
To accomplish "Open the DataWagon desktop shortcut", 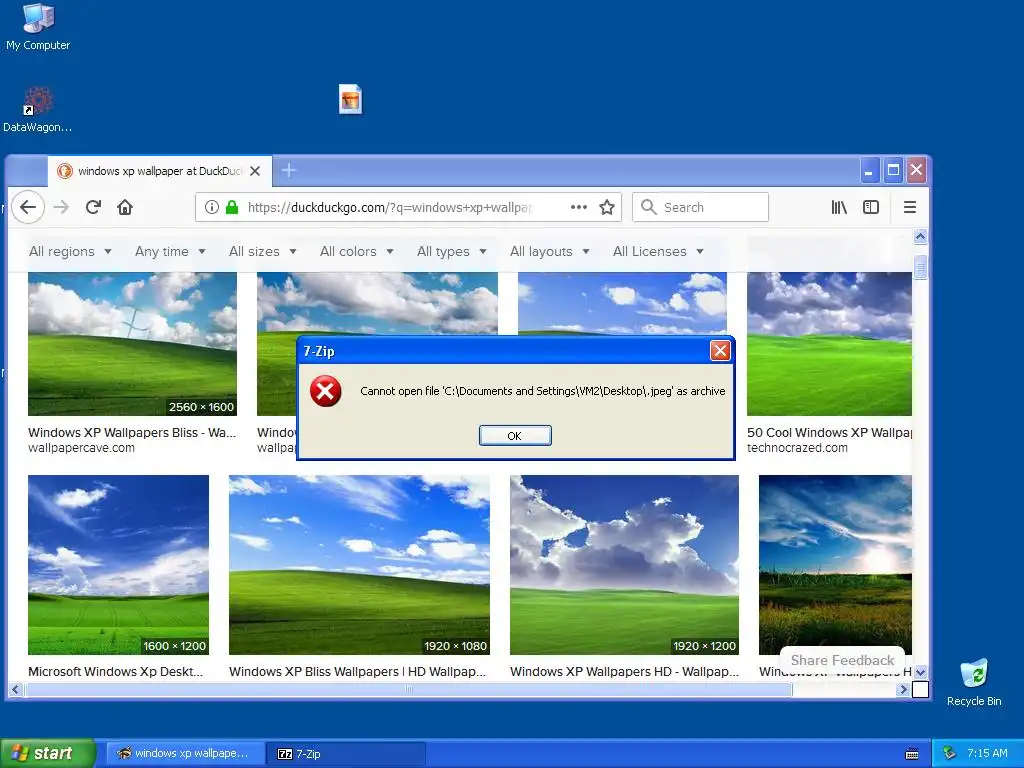I will pos(37,110).
